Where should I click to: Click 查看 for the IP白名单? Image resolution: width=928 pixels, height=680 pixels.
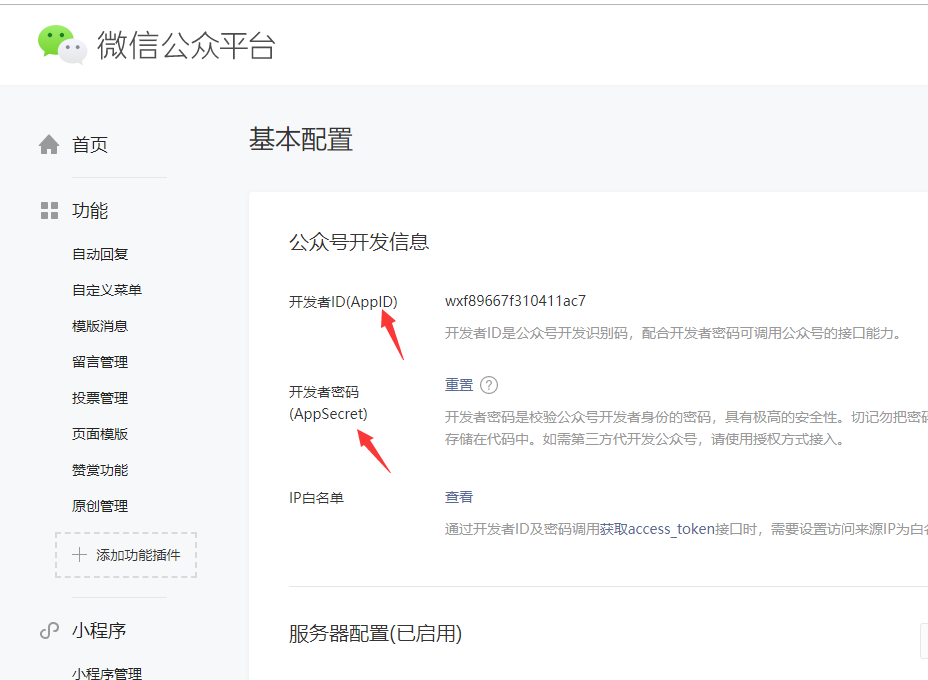pos(459,497)
